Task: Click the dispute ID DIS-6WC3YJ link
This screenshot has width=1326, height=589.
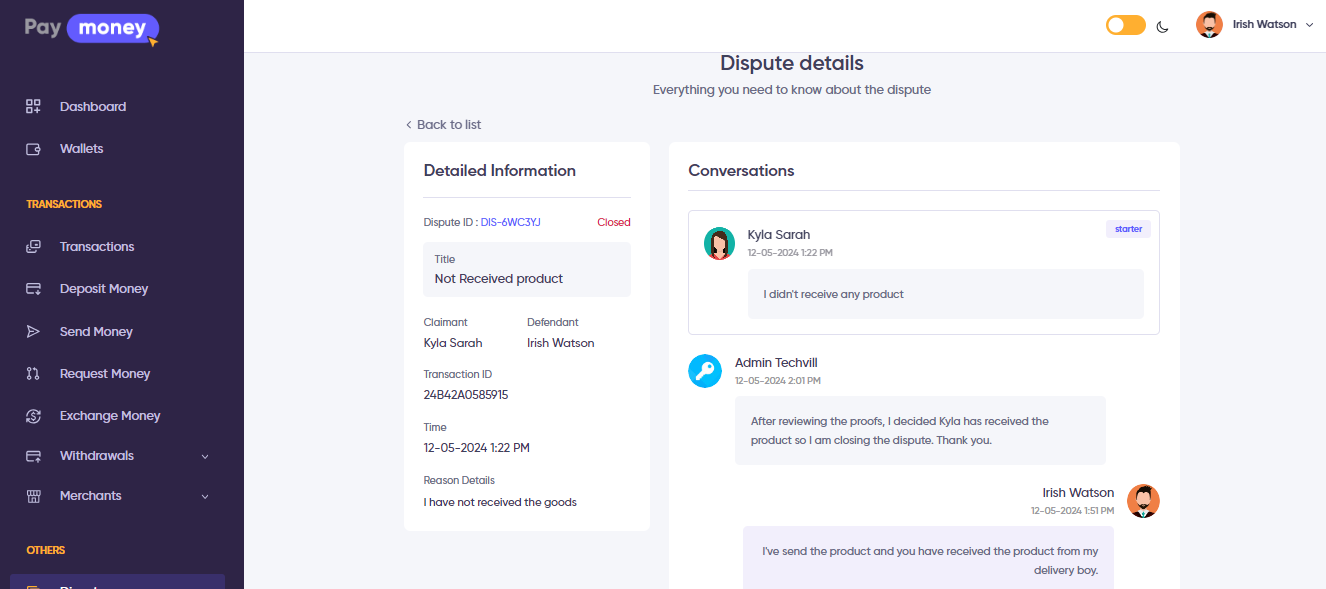Action: pos(510,222)
